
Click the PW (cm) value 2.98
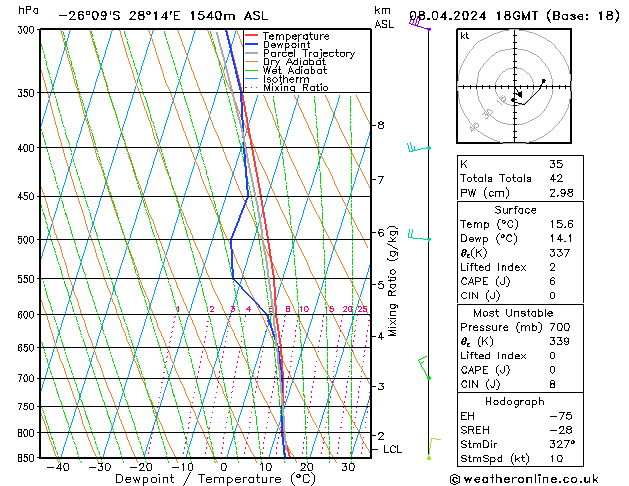[x=561, y=193]
